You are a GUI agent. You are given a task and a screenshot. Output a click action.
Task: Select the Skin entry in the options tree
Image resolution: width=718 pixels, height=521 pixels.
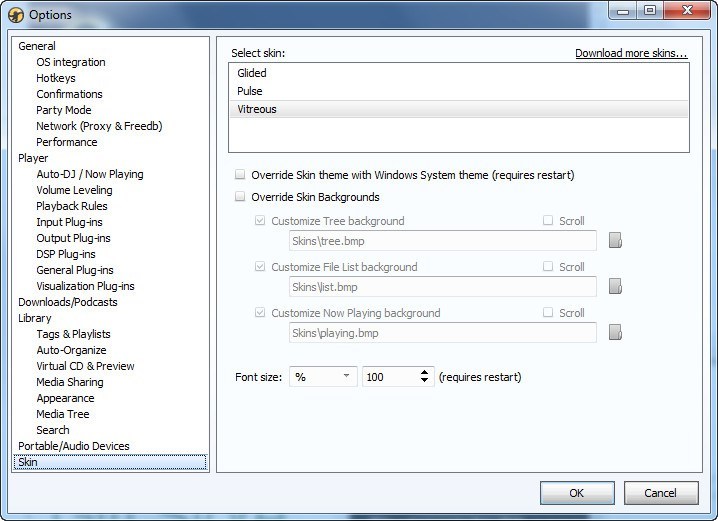click(110, 462)
